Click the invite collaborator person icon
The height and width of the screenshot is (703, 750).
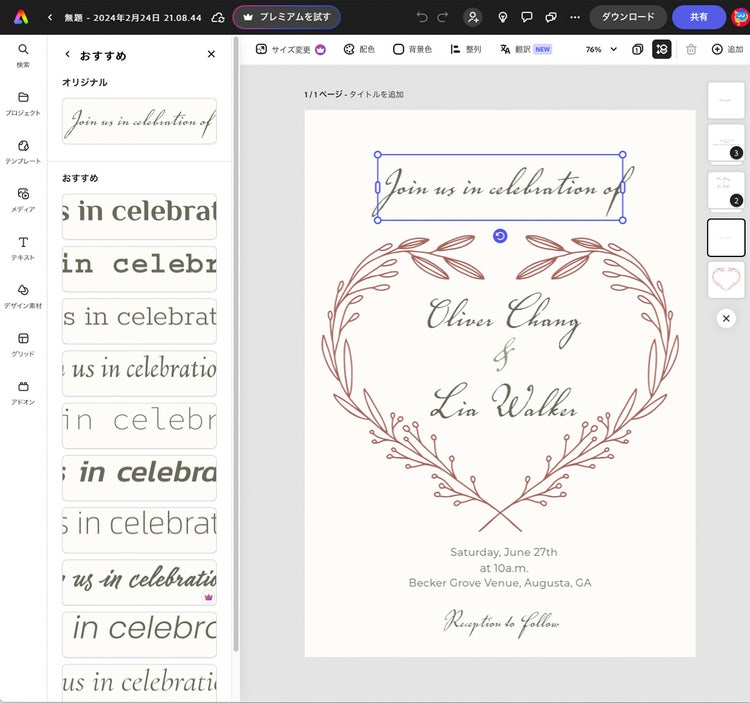tap(472, 17)
